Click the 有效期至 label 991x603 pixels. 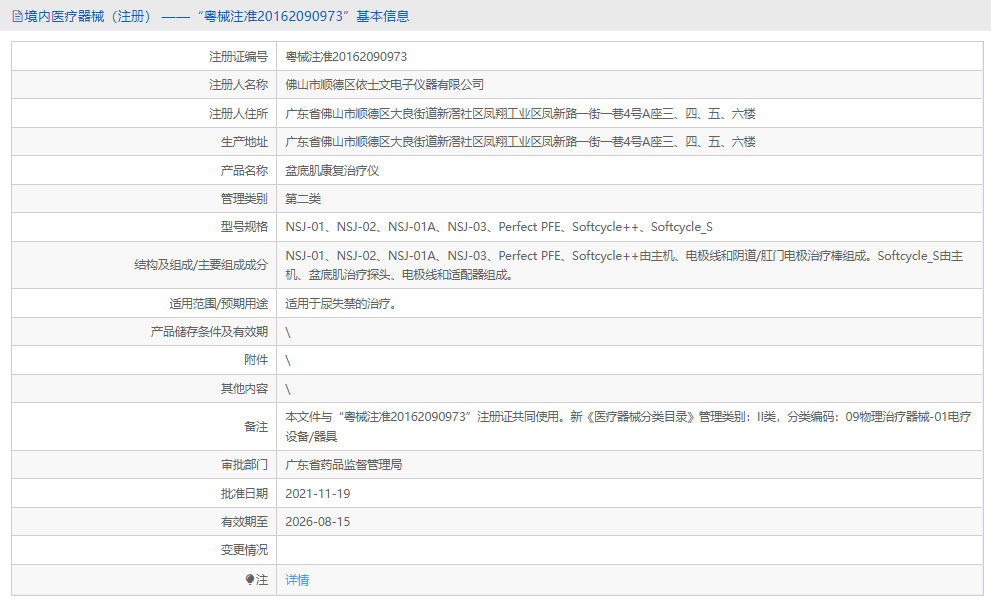pyautogui.click(x=244, y=522)
